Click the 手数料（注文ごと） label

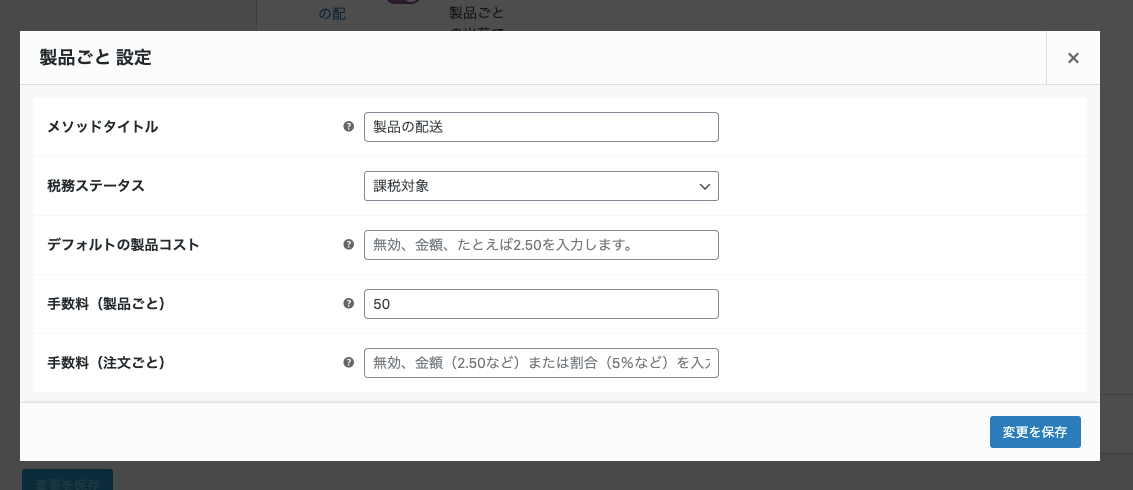point(106,363)
